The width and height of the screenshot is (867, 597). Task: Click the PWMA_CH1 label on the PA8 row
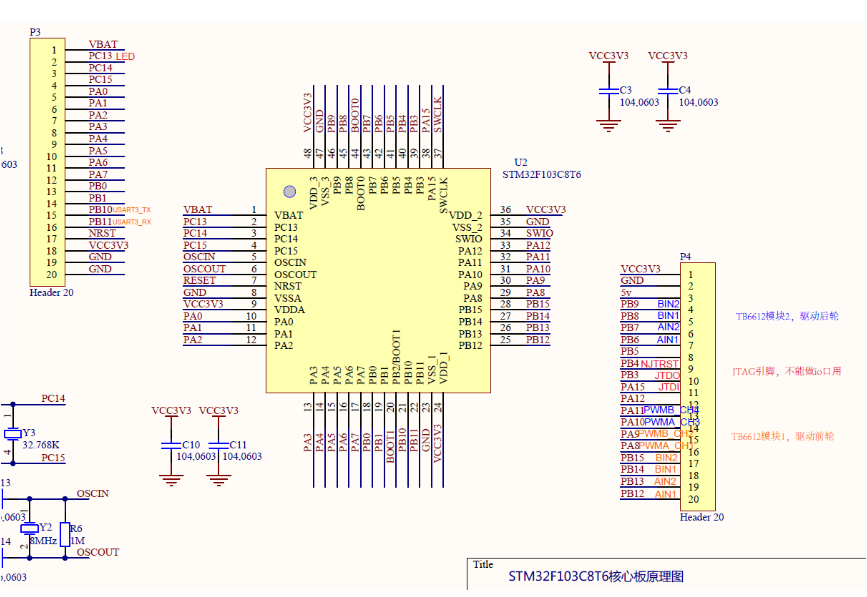(666, 446)
